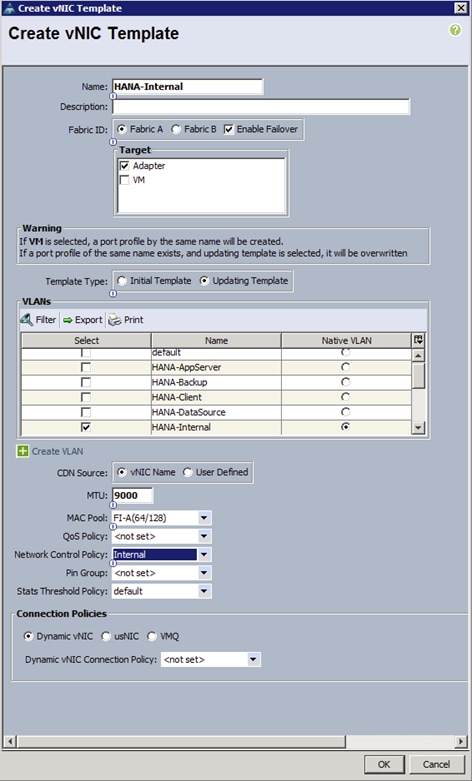Open the QoS Policy dropdown
Image resolution: width=472 pixels, height=781 pixels.
pos(204,536)
